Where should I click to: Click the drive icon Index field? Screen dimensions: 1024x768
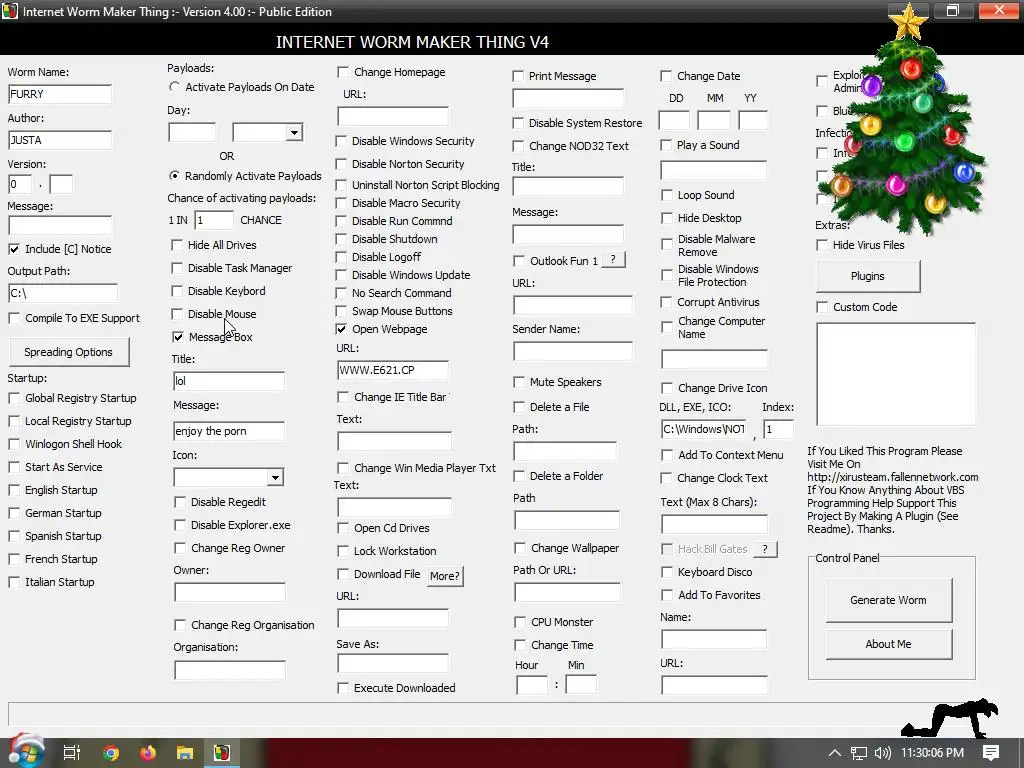pos(778,429)
